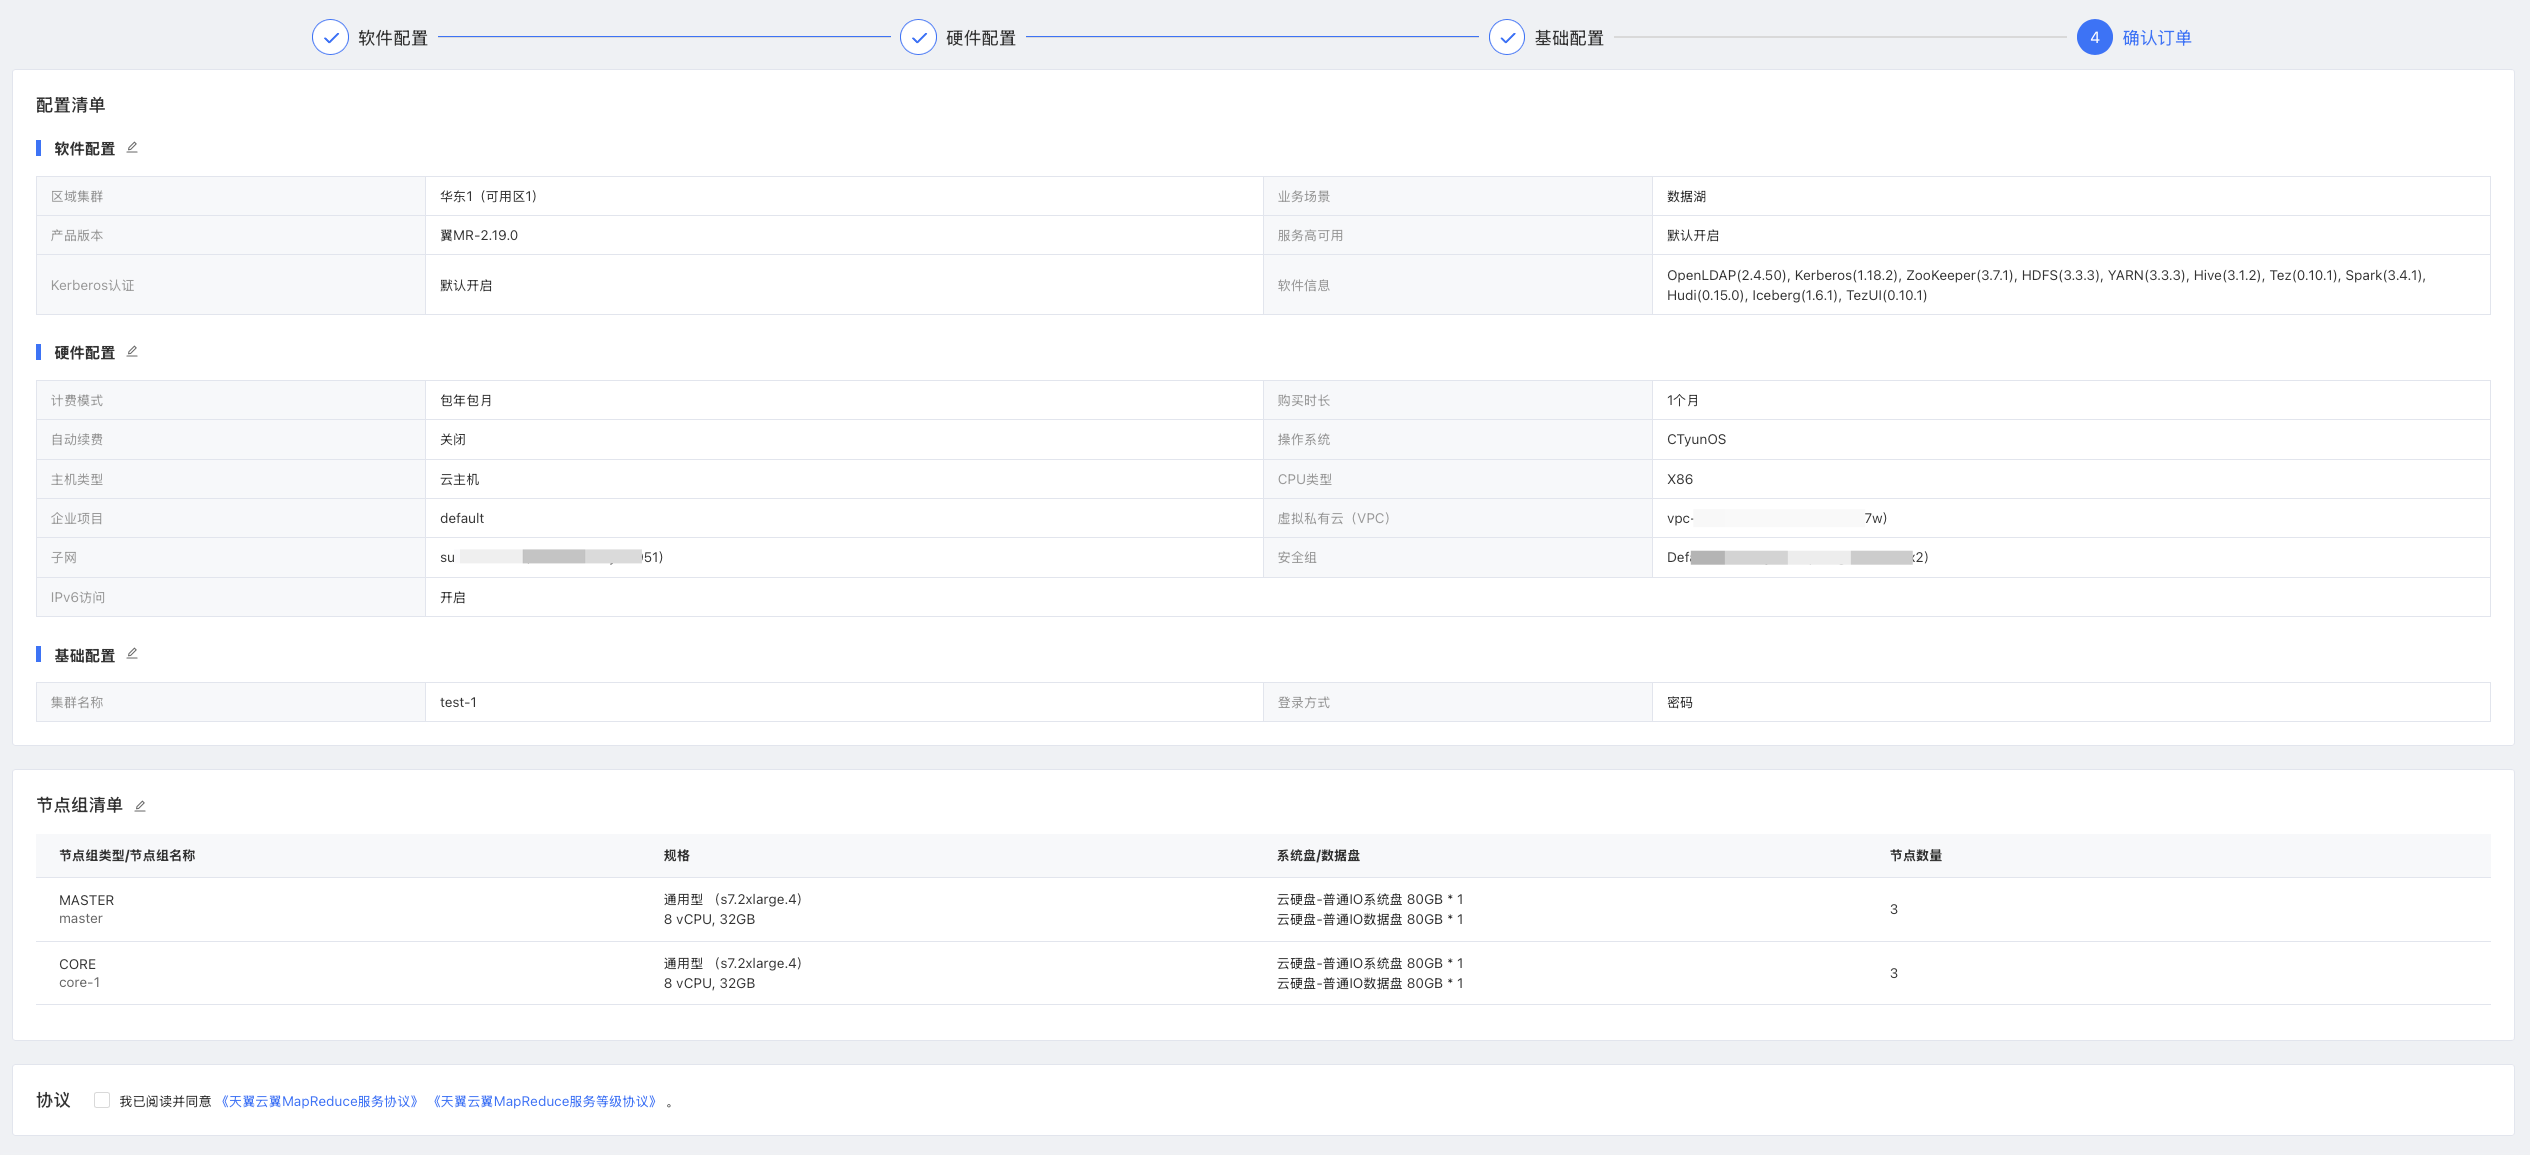Open 天翼云翼MapReduce服务等级协议 link
Viewport: 2530px width, 1155px height.
click(546, 1101)
